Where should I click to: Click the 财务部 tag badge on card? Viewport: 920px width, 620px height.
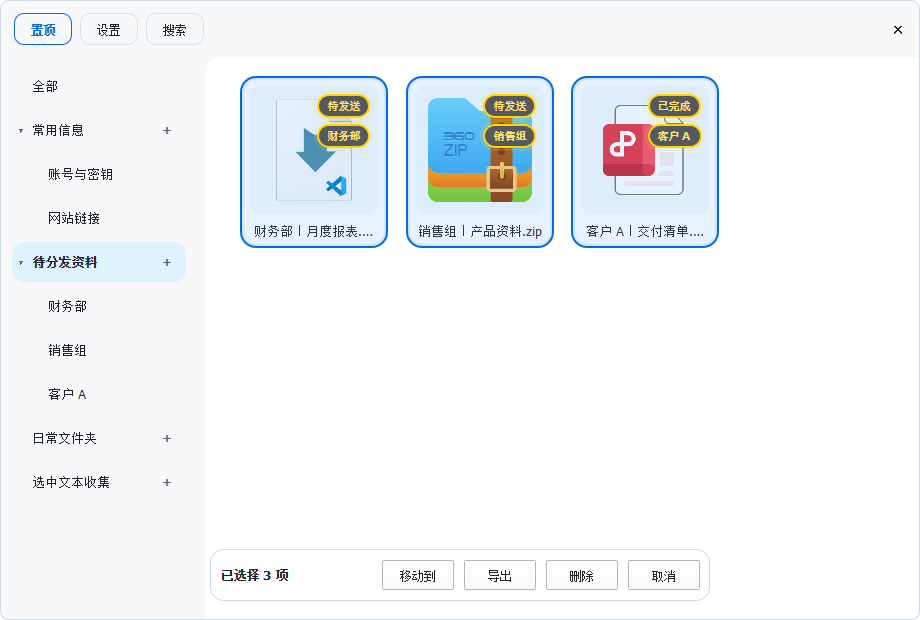pyautogui.click(x=344, y=136)
